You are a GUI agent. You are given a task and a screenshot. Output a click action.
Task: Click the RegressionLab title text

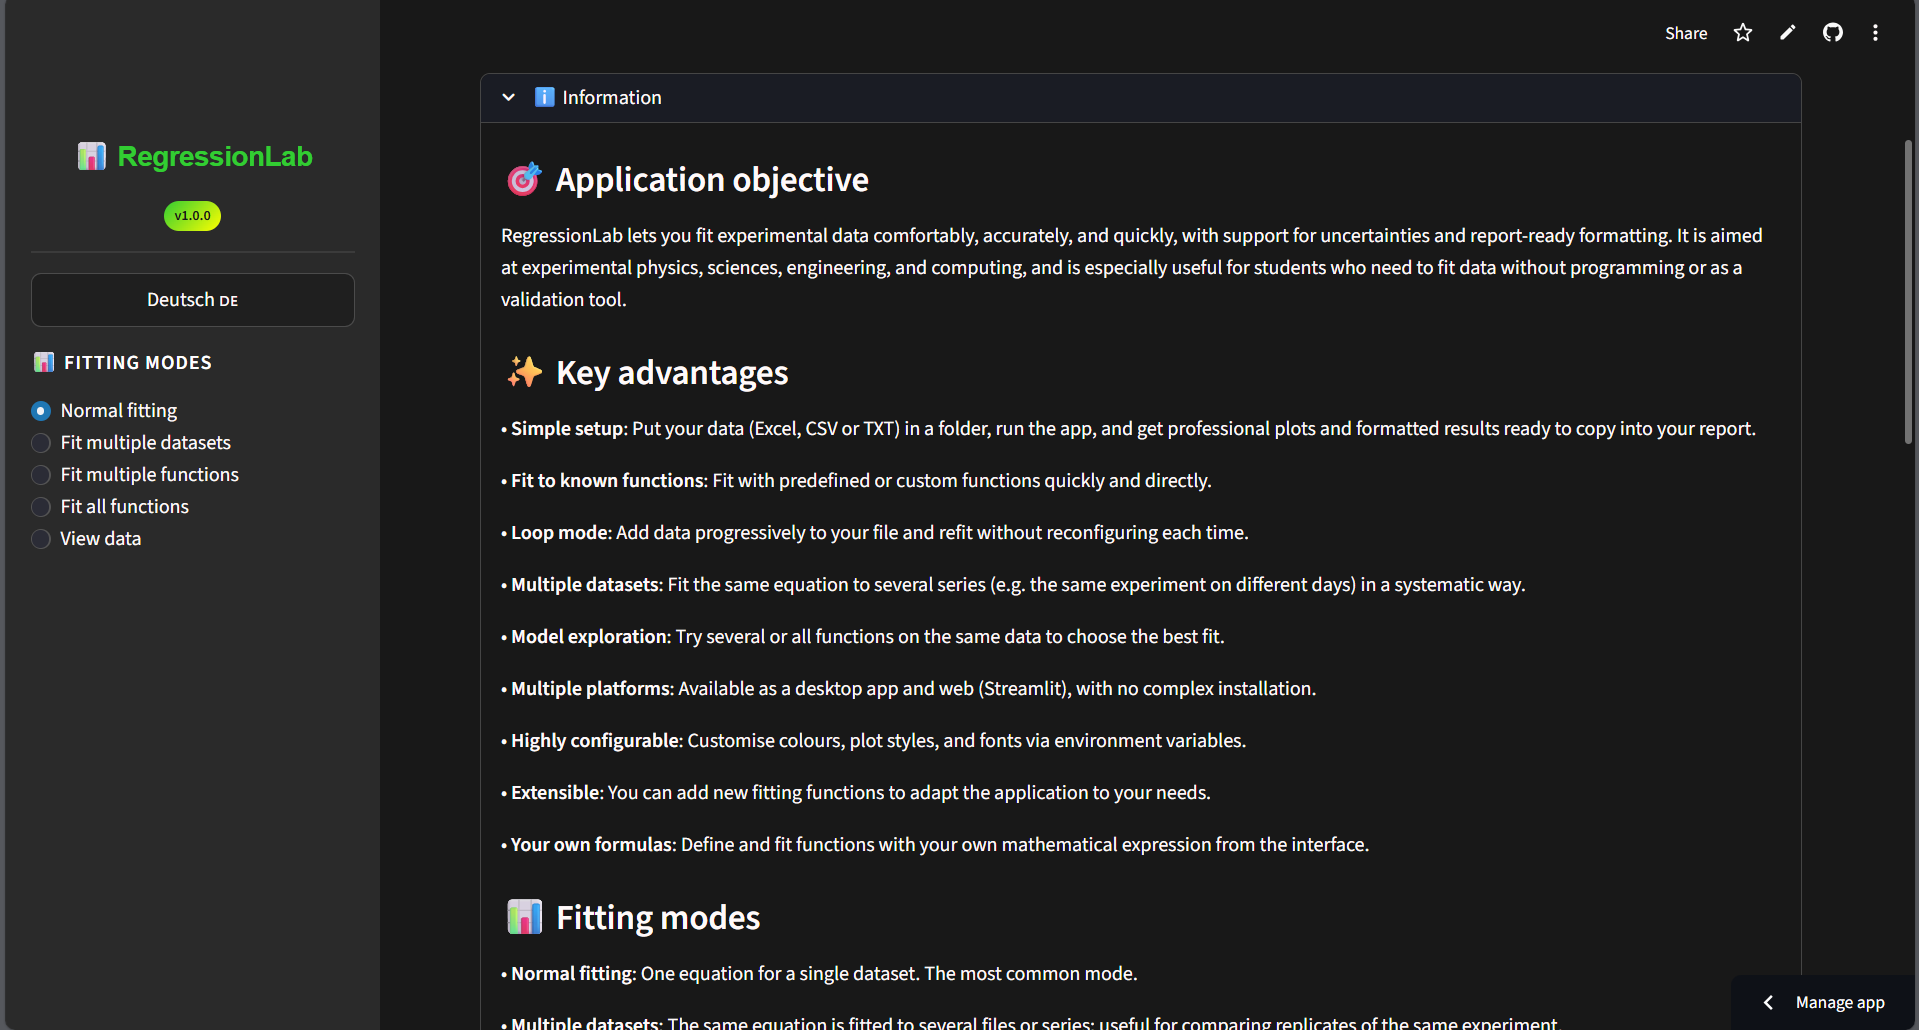pyautogui.click(x=215, y=156)
